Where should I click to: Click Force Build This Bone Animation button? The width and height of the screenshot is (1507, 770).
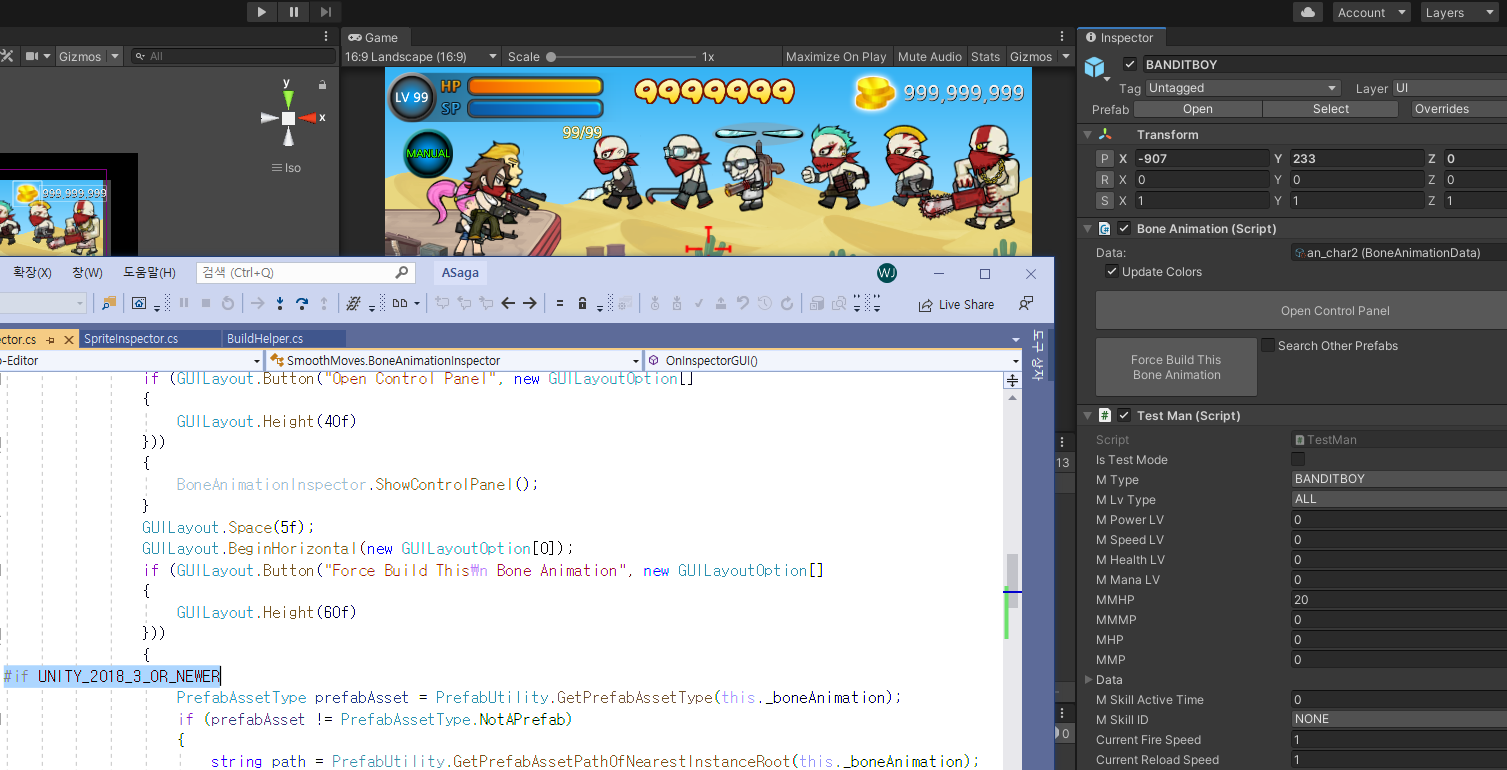pos(1176,367)
